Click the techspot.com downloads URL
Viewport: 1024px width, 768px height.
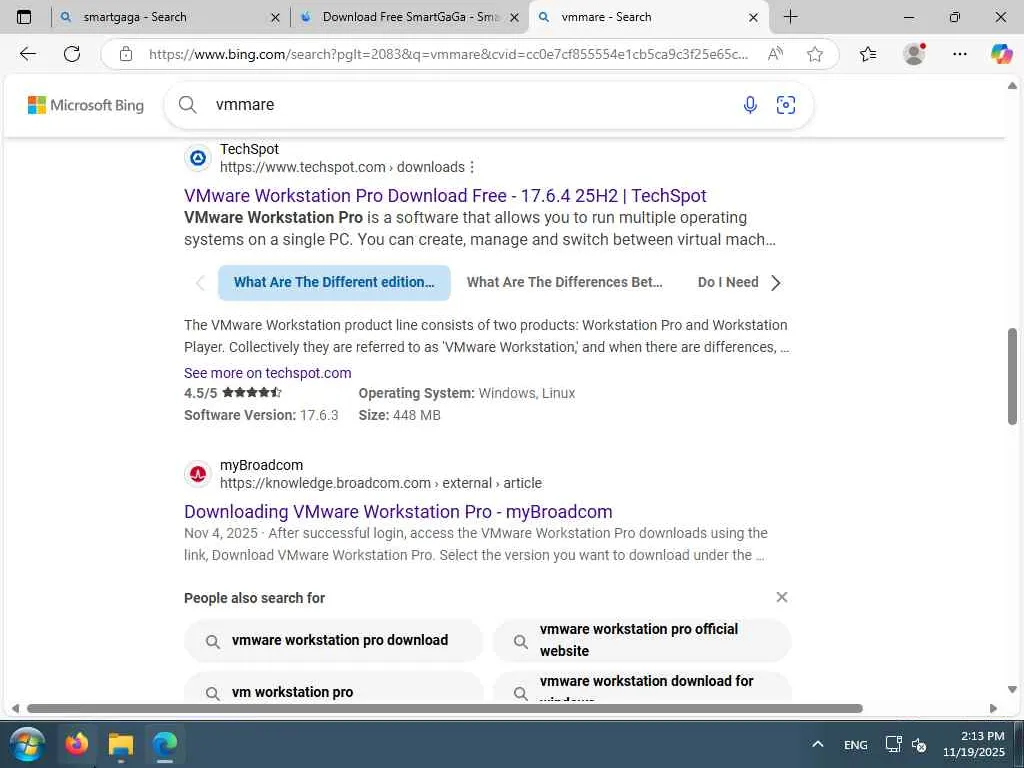[x=342, y=167]
